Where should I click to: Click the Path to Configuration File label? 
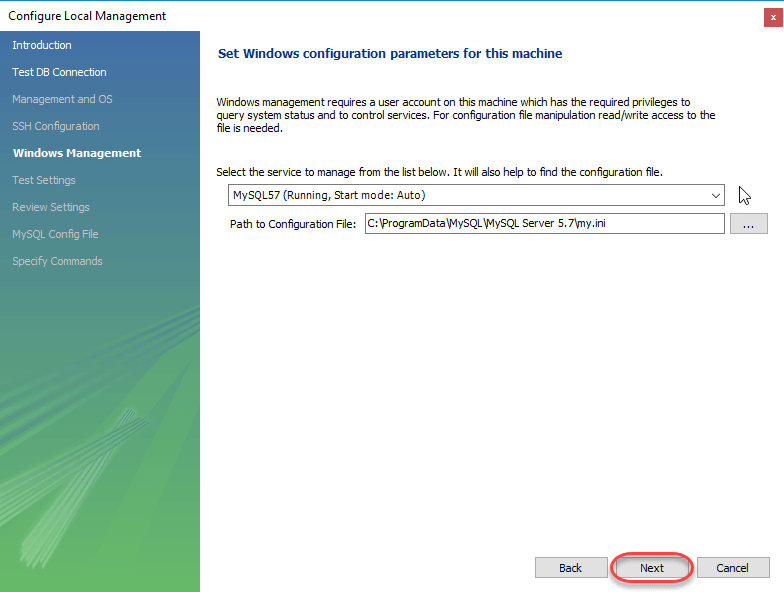click(293, 224)
